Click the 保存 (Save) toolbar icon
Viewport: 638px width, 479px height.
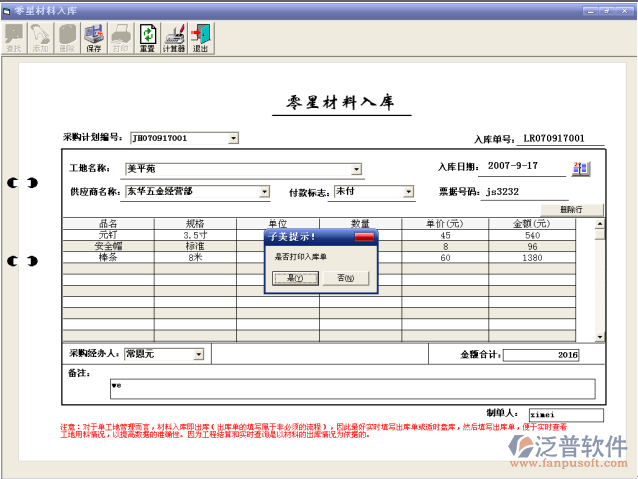pos(94,37)
